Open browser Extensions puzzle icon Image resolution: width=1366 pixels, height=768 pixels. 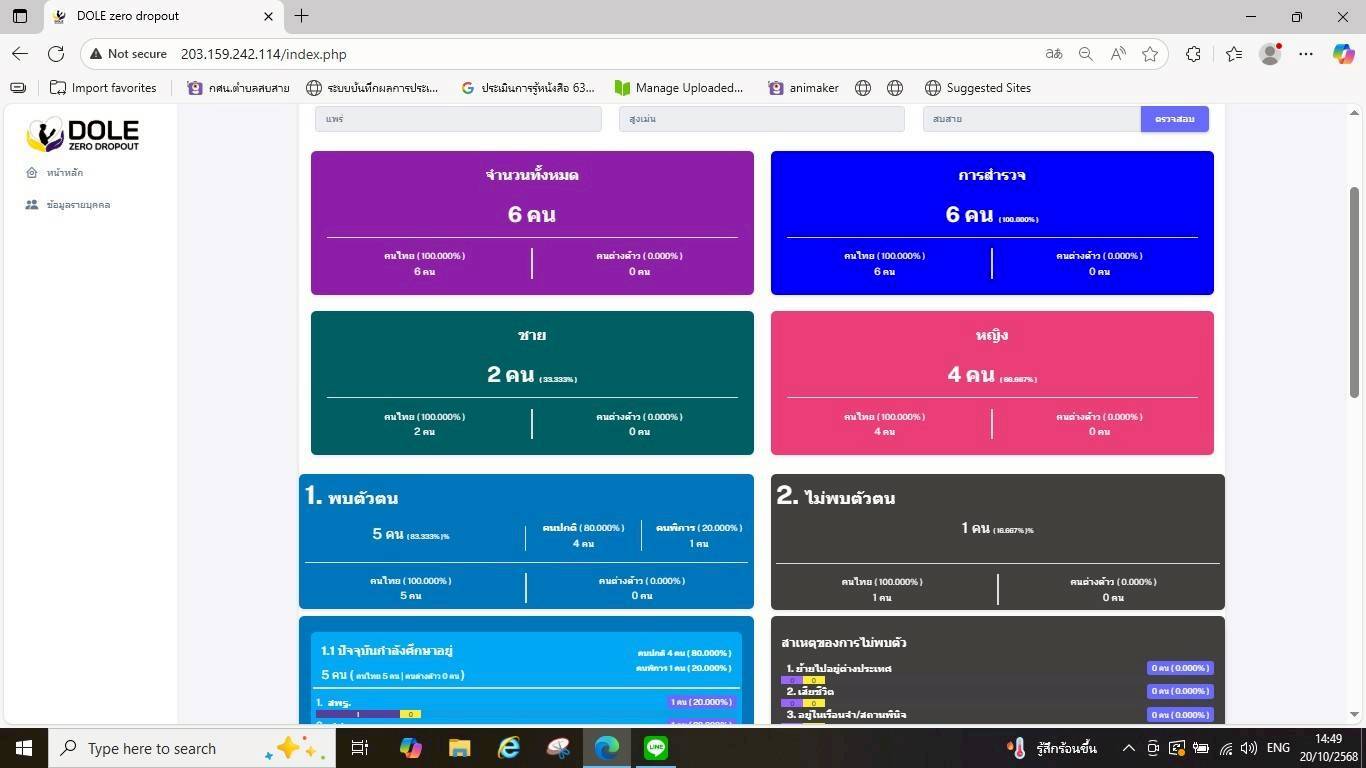[1193, 54]
